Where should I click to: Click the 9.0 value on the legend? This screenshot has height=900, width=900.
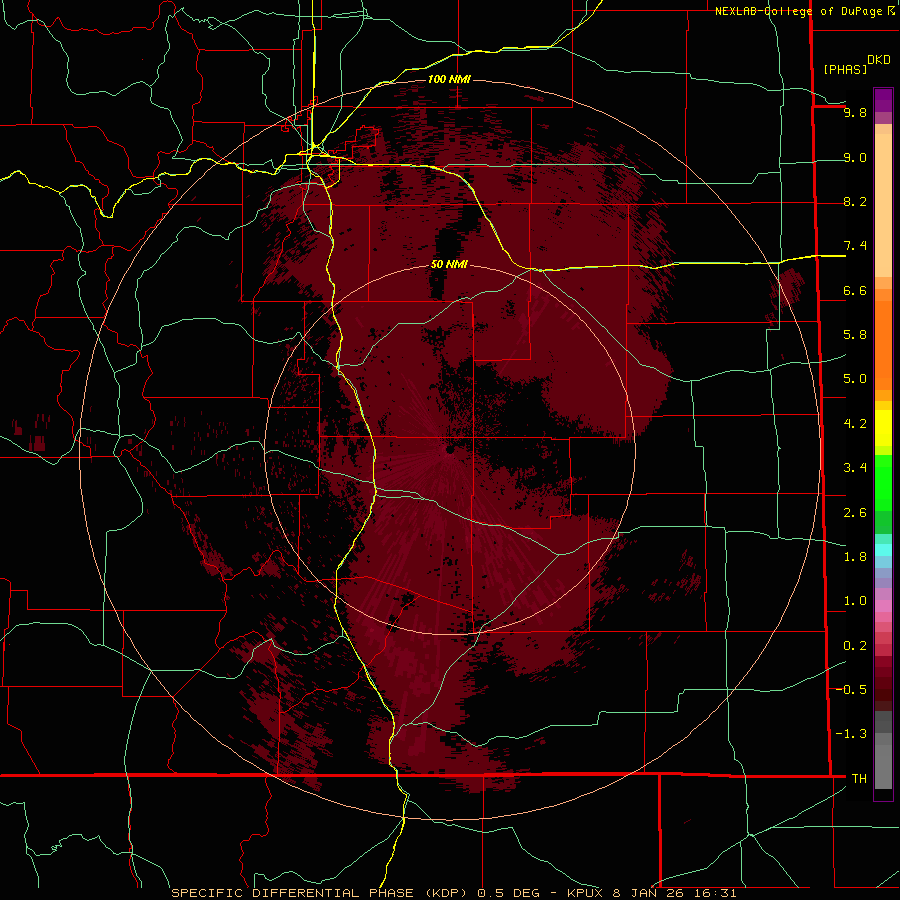tap(855, 157)
